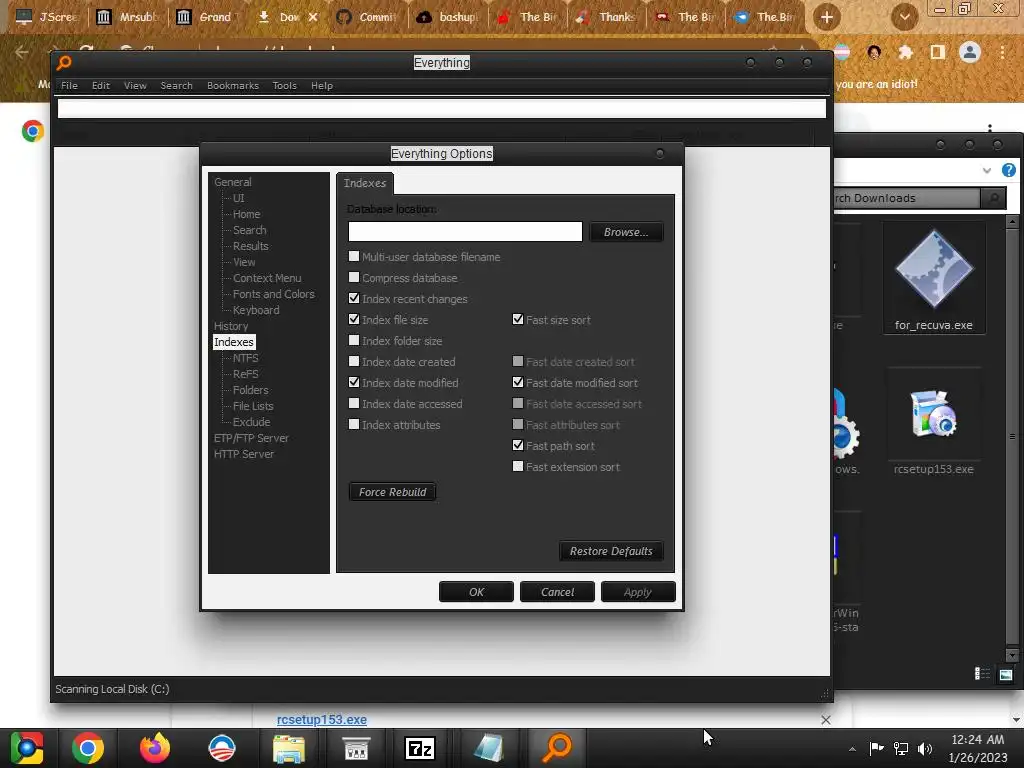Check Index date created
The image size is (1024, 768).
coord(354,361)
